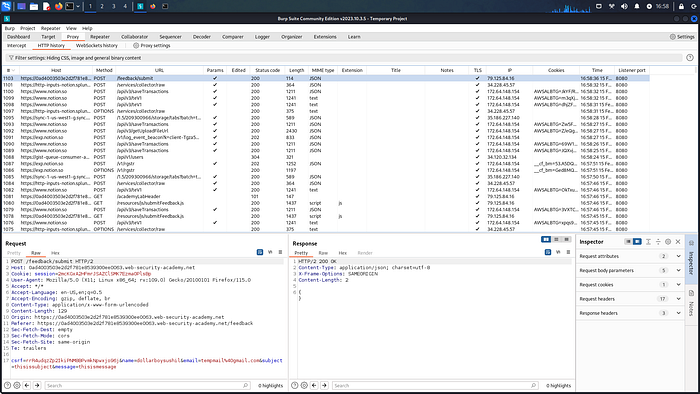The image size is (700, 394).
Task: Open the Help menu
Action: [x=87, y=28]
